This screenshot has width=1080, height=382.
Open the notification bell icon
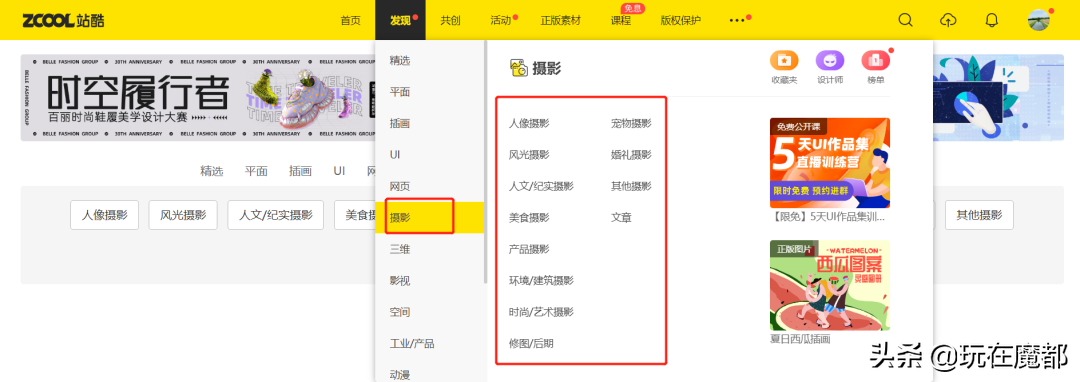click(991, 20)
